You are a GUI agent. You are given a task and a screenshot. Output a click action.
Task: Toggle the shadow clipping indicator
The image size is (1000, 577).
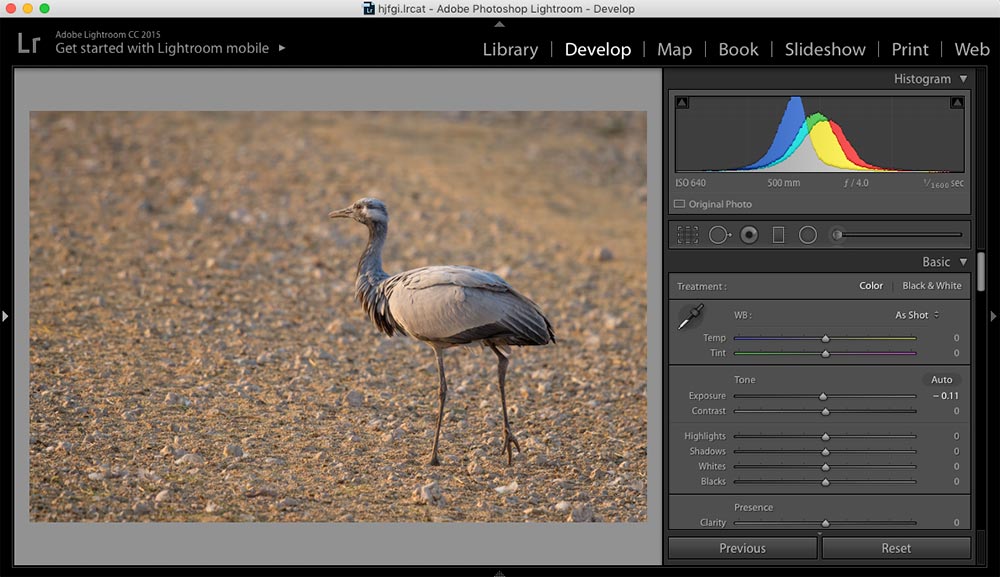click(x=682, y=101)
